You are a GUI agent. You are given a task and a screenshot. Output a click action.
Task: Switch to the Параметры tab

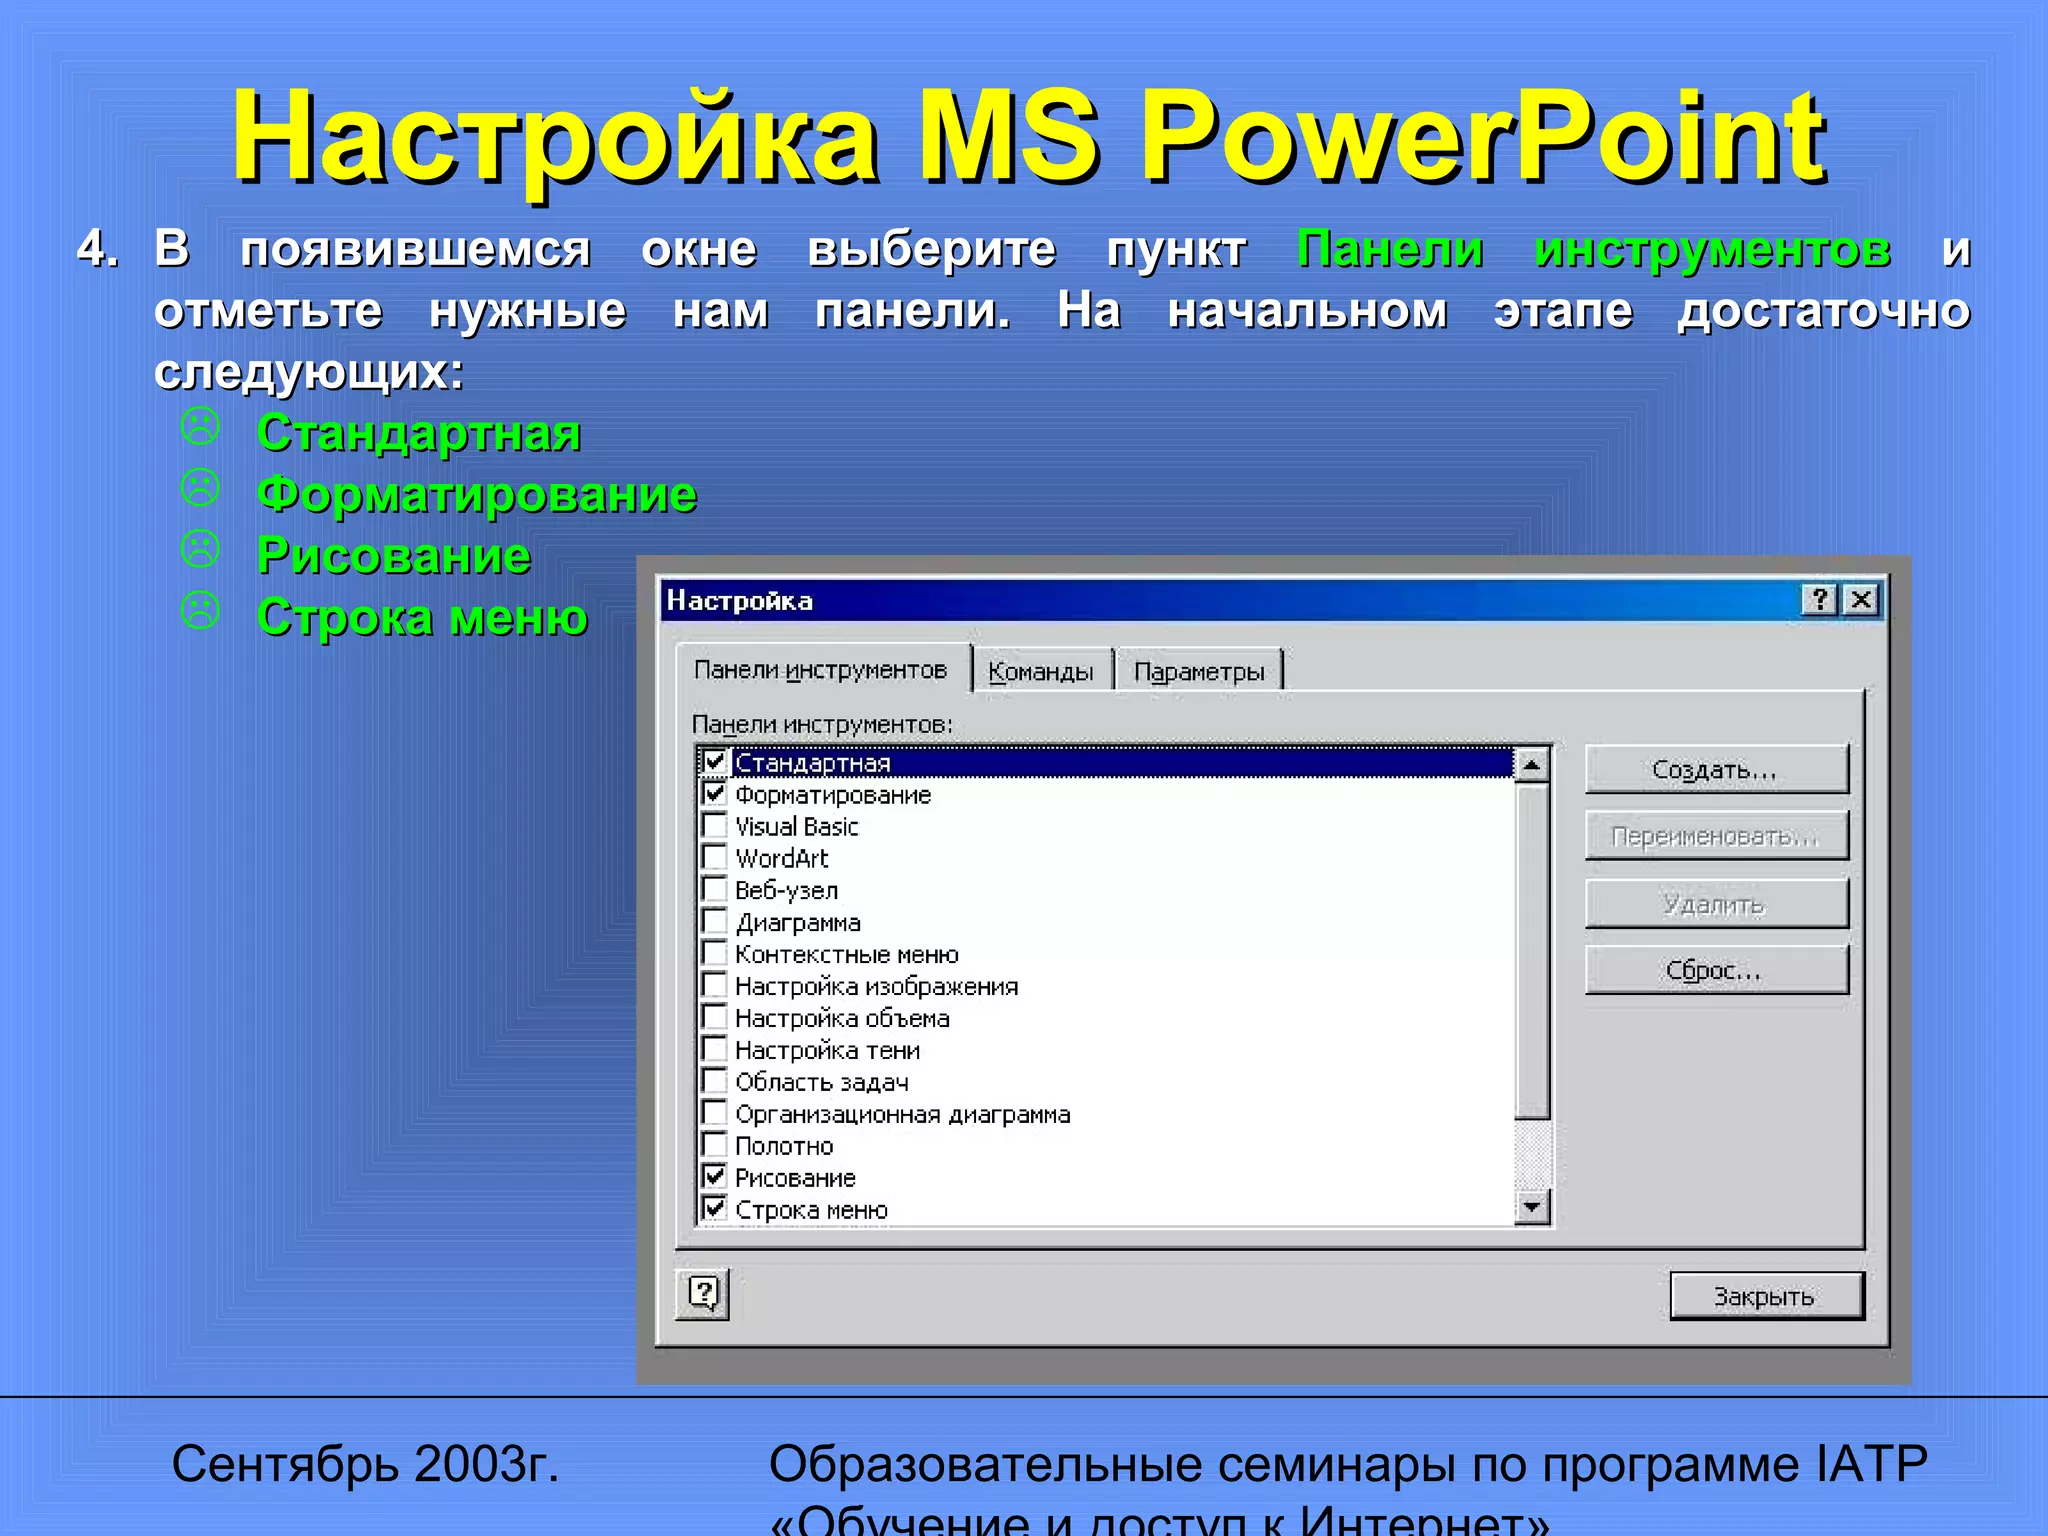[1199, 671]
